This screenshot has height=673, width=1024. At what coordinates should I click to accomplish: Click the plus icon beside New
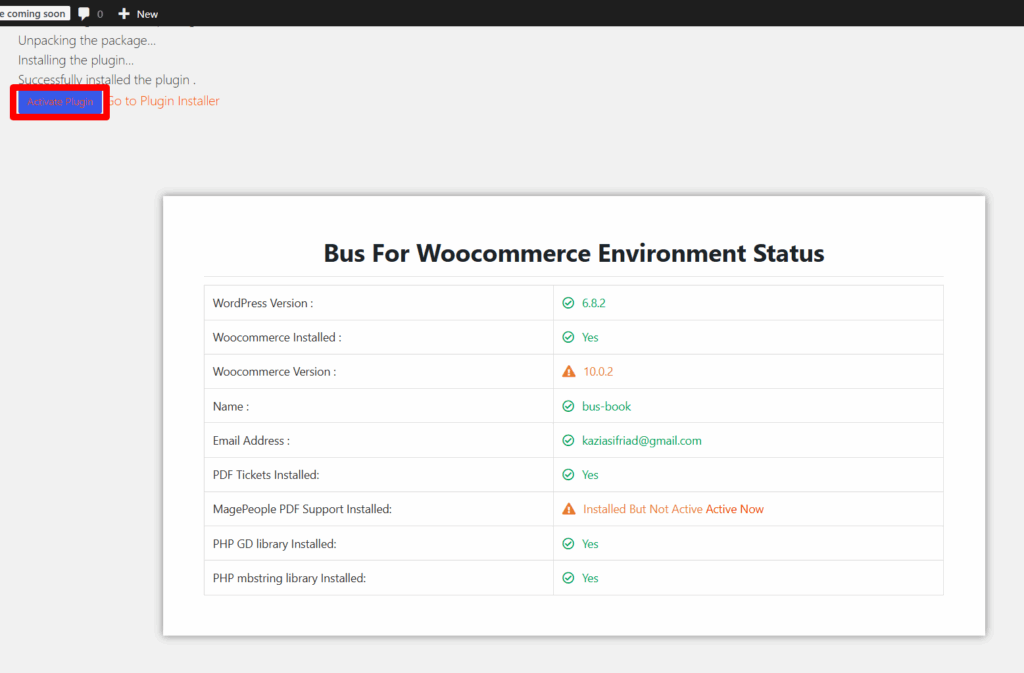pyautogui.click(x=123, y=14)
